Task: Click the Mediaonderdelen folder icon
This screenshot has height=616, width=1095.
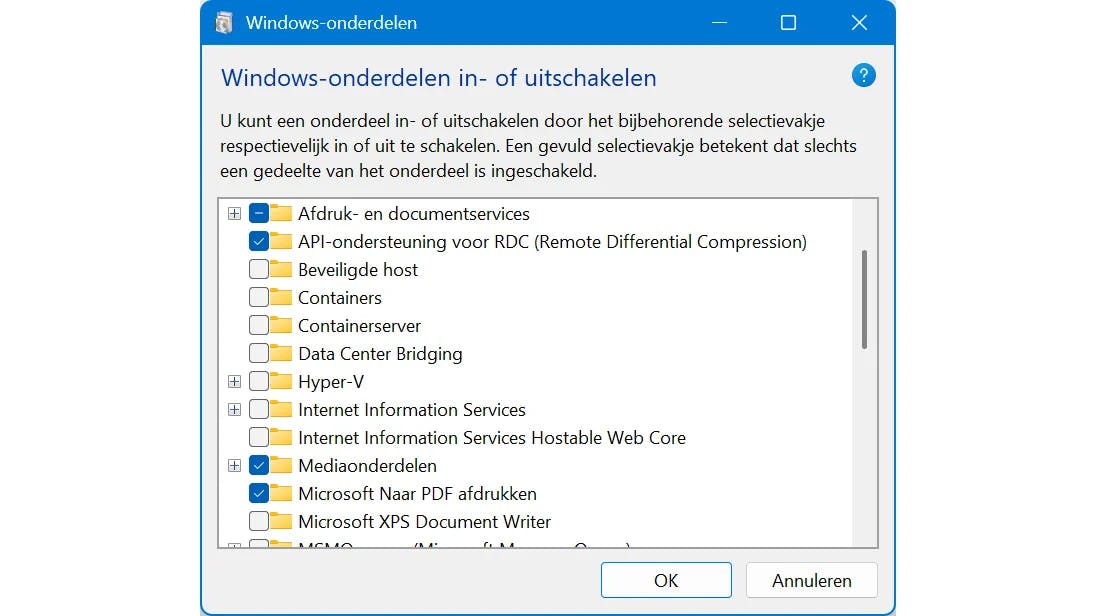Action: [280, 465]
